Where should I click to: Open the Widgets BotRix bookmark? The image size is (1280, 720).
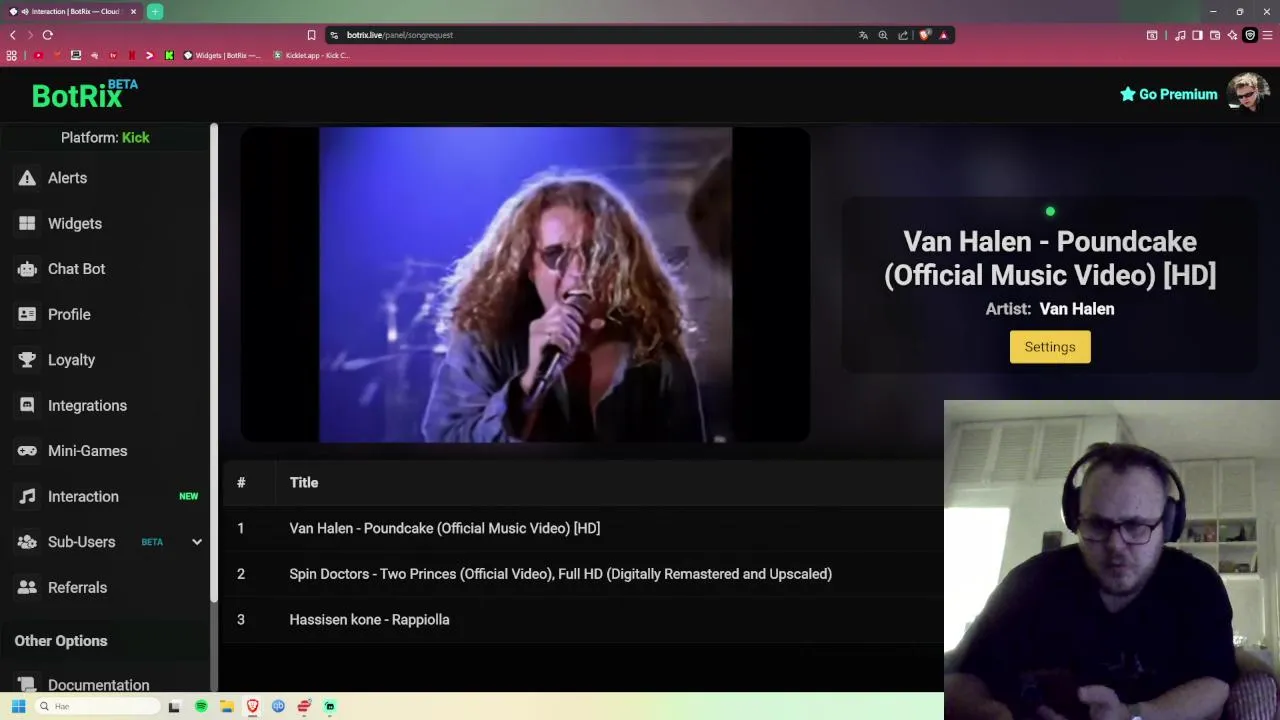click(x=222, y=55)
